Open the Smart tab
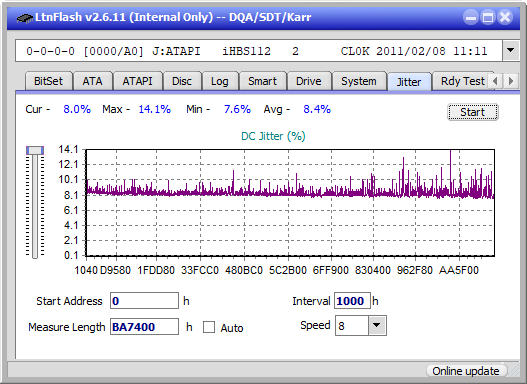Screen dimensions: 527x384 click(x=262, y=81)
